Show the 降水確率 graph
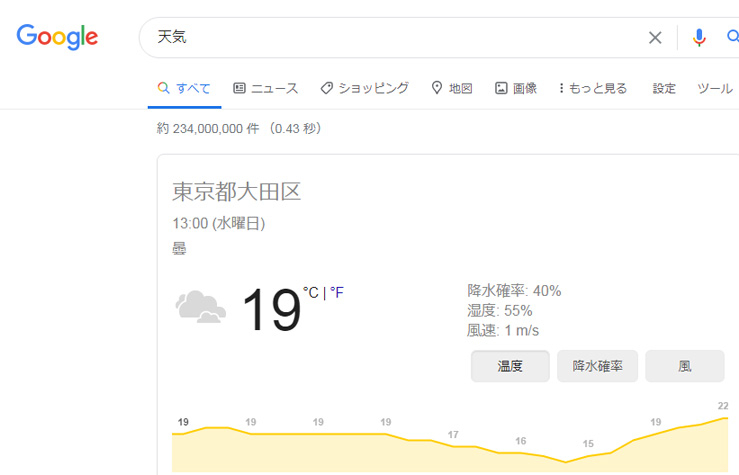Screen dimensions: 739x475 (598, 366)
